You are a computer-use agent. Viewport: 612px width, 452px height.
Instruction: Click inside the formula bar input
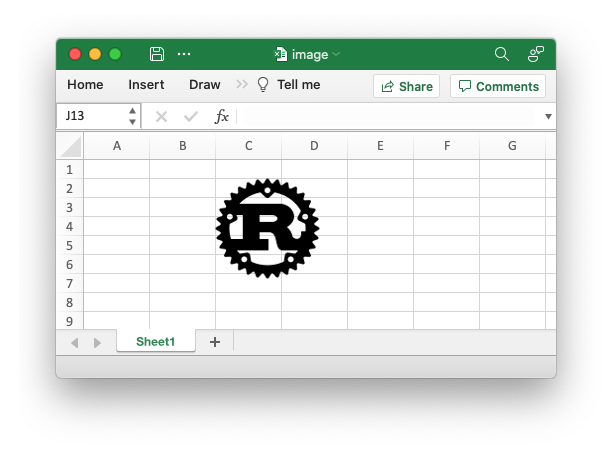[388, 116]
